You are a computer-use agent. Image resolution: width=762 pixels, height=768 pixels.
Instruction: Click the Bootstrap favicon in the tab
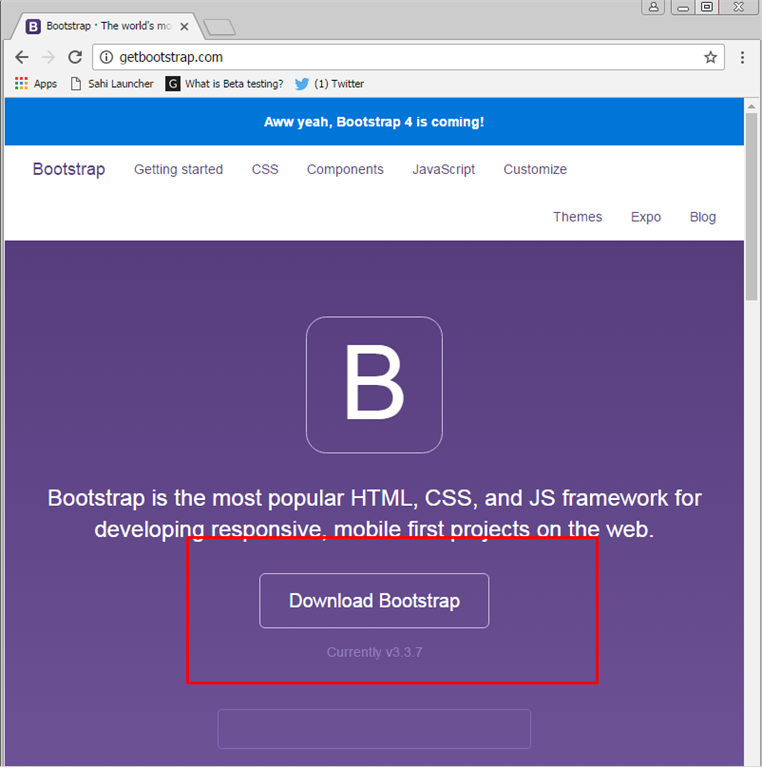(x=33, y=26)
